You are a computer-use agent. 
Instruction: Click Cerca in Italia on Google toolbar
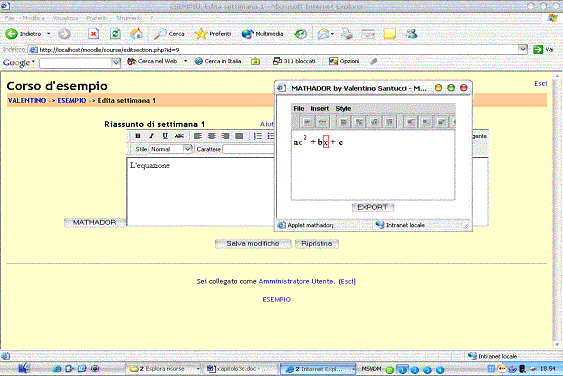[x=218, y=61]
